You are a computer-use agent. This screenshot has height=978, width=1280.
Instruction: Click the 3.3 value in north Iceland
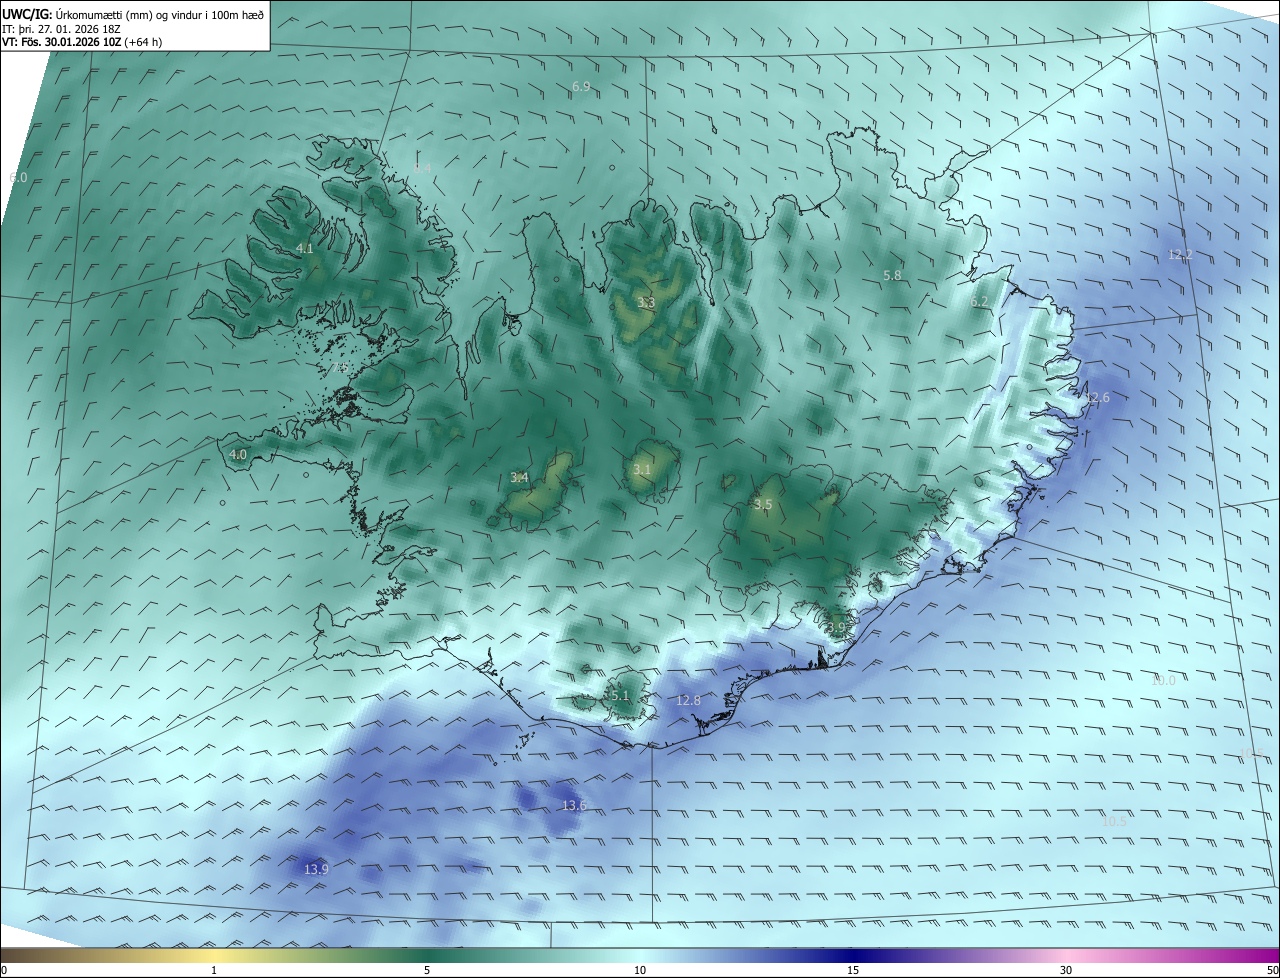pos(646,302)
